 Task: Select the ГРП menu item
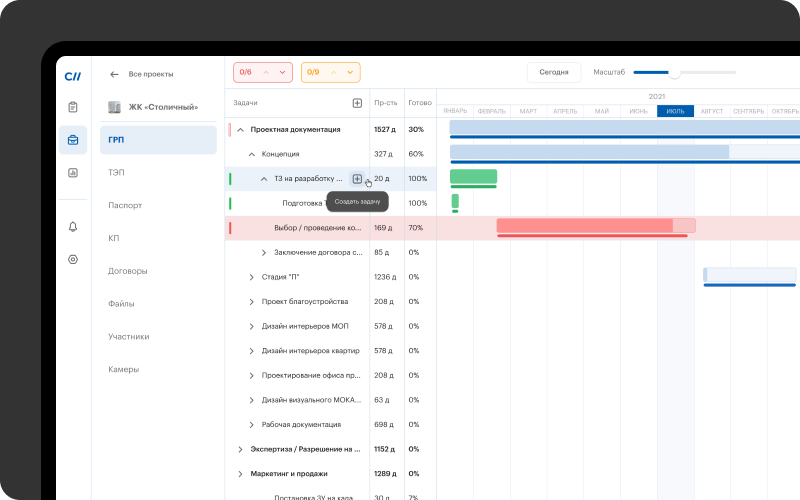[158, 140]
